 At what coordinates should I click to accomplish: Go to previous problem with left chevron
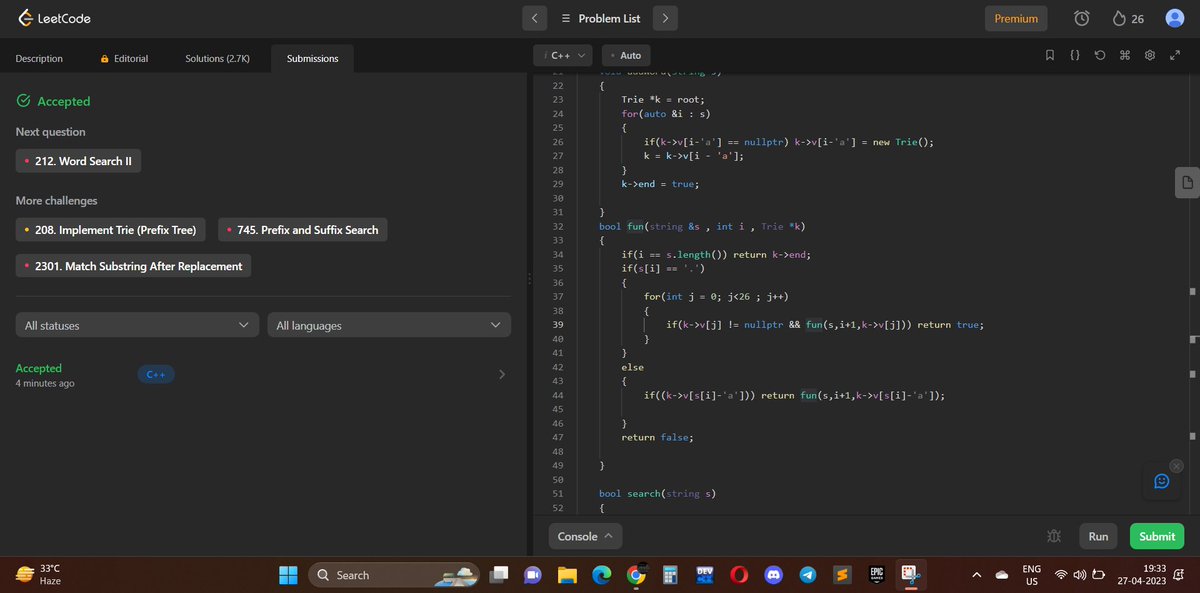point(535,18)
